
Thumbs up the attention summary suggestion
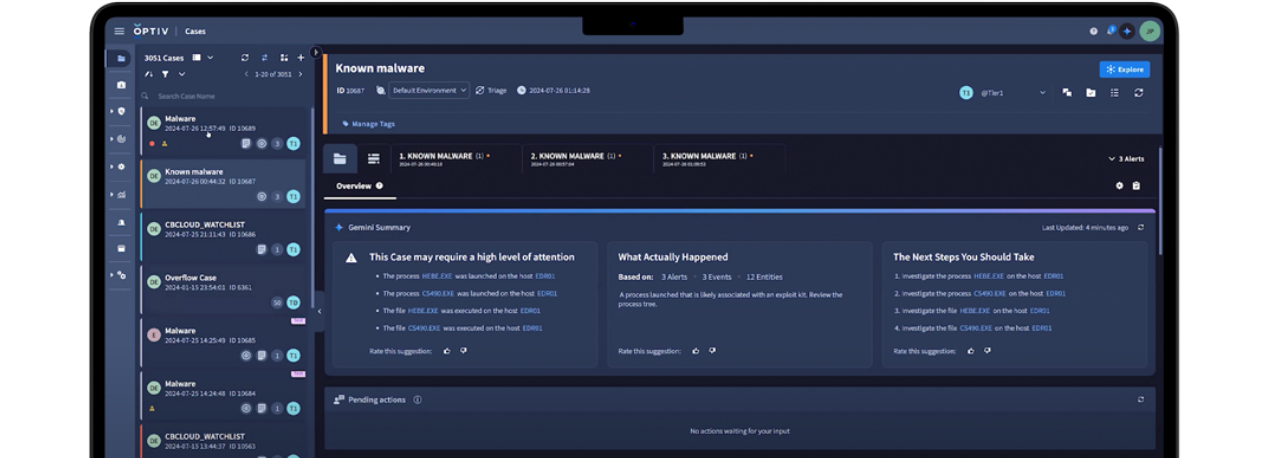coord(446,351)
